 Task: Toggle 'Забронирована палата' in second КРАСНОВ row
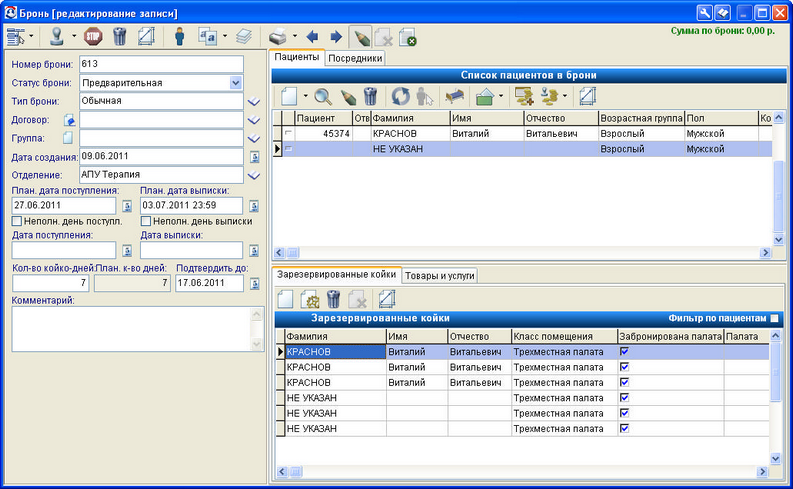pos(625,367)
